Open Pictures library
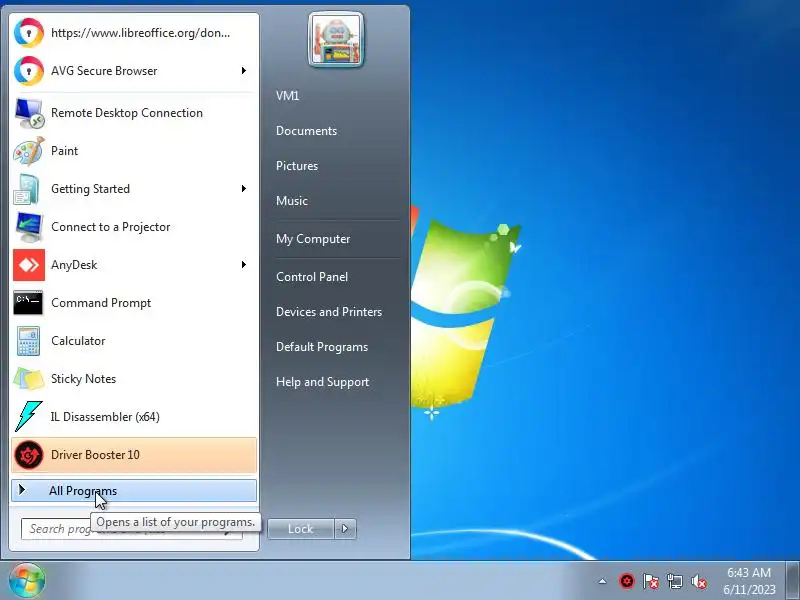This screenshot has width=800, height=600. [x=296, y=166]
